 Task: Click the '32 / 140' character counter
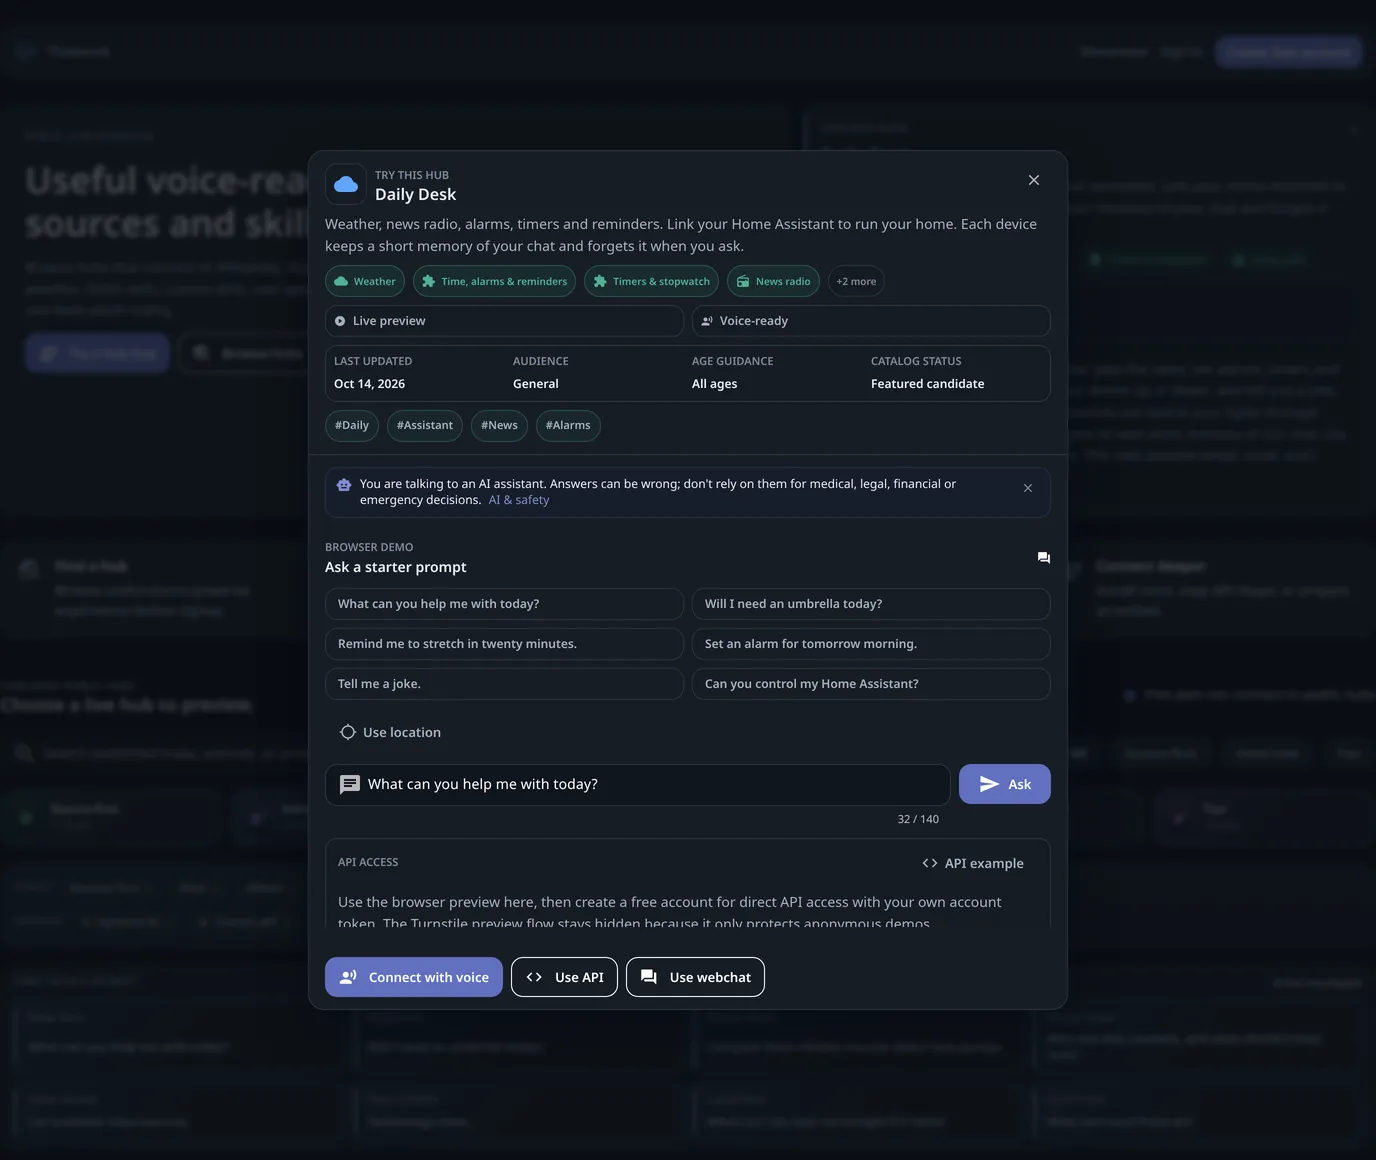click(x=918, y=819)
